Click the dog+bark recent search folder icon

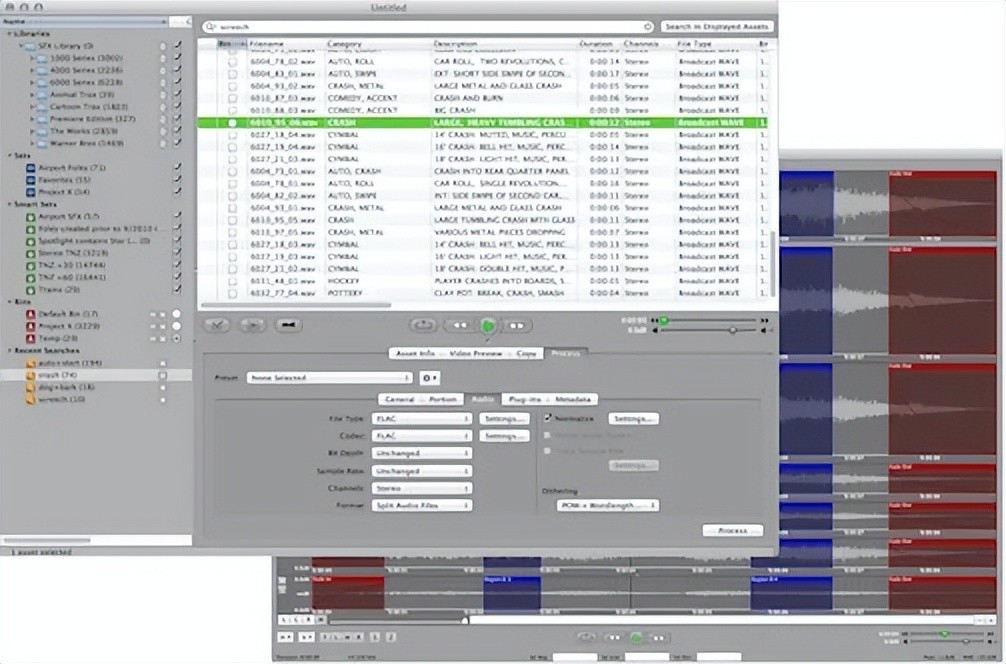tap(30, 387)
